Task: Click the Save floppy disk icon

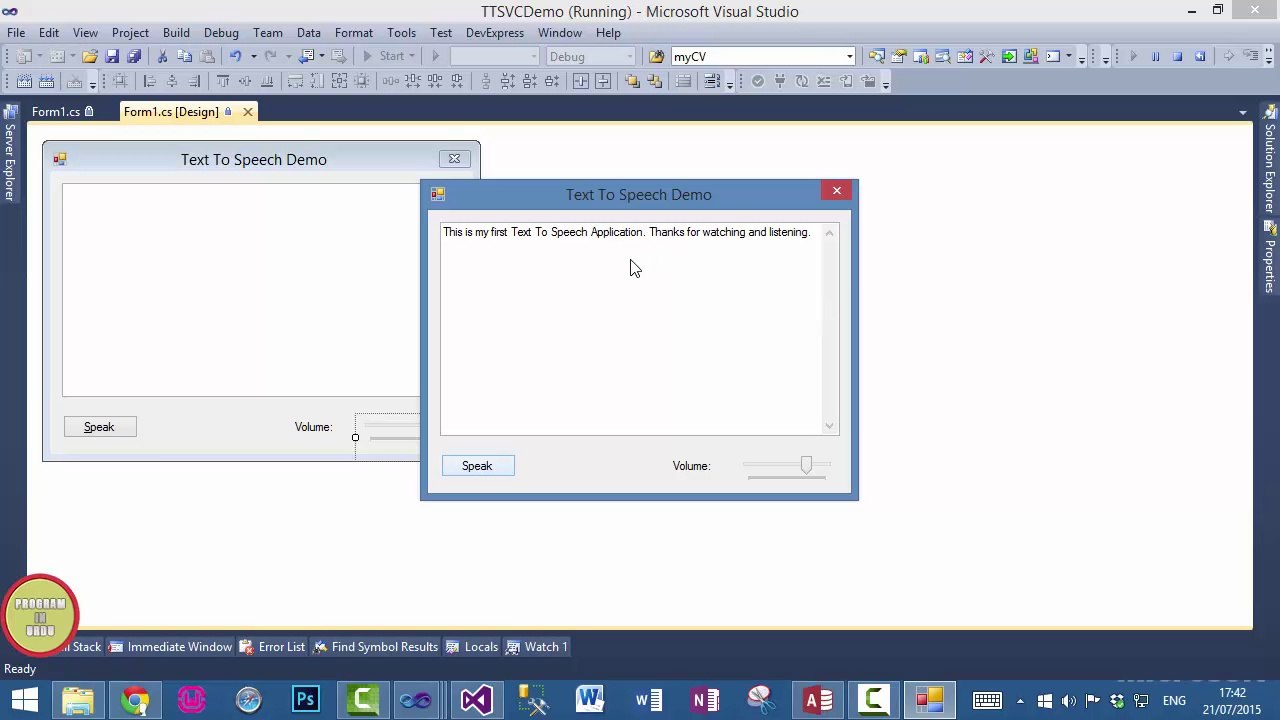Action: 112,56
